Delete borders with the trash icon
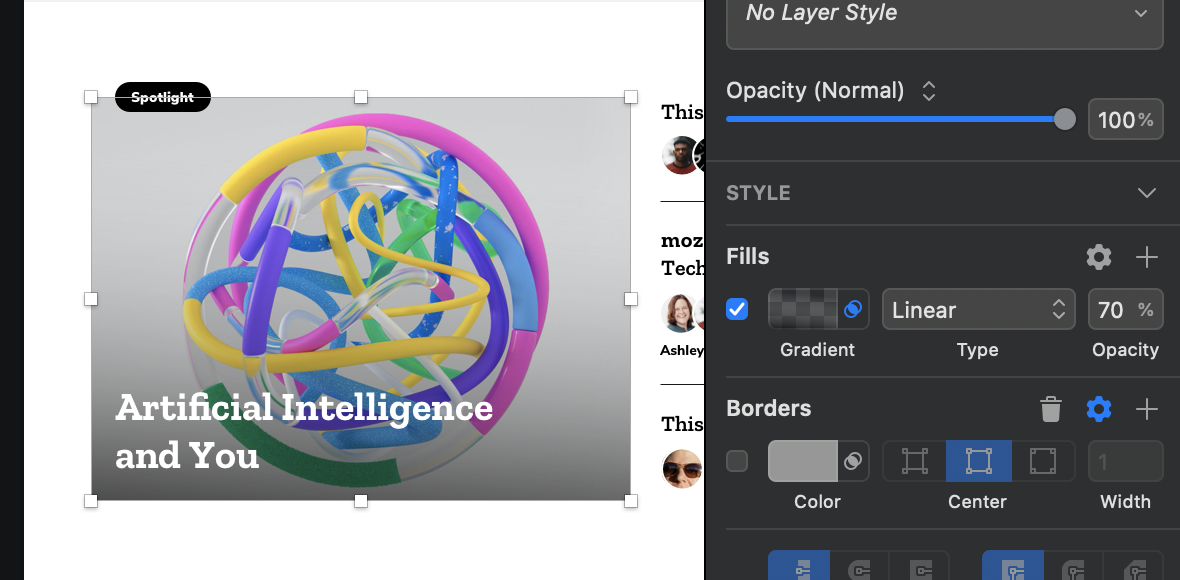The width and height of the screenshot is (1180, 580). 1051,409
